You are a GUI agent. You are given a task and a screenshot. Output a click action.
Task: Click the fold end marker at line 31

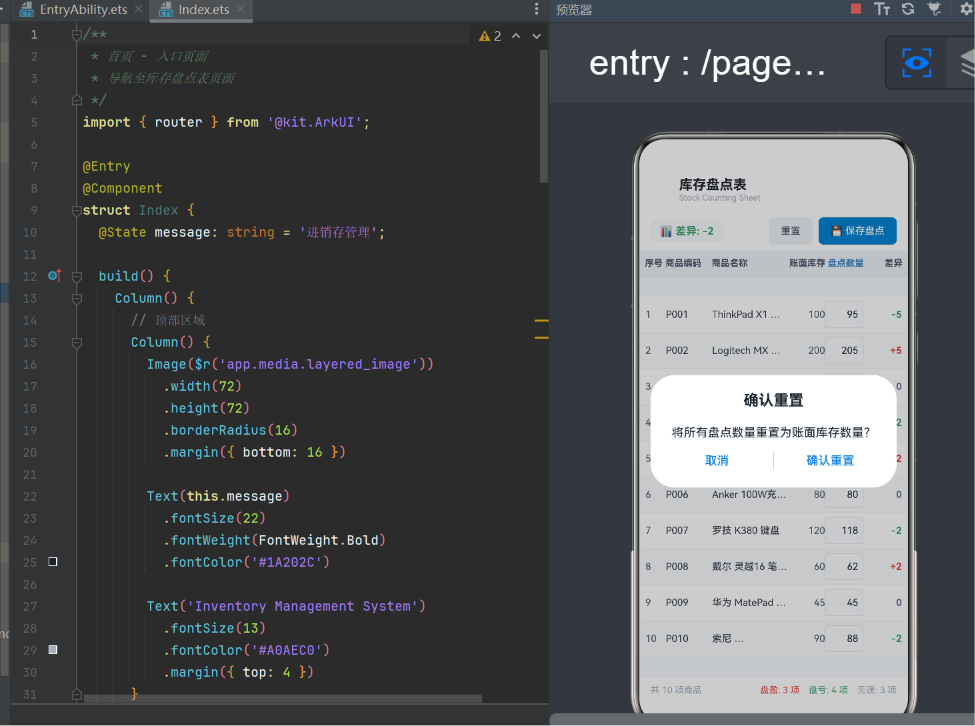[x=76, y=694]
